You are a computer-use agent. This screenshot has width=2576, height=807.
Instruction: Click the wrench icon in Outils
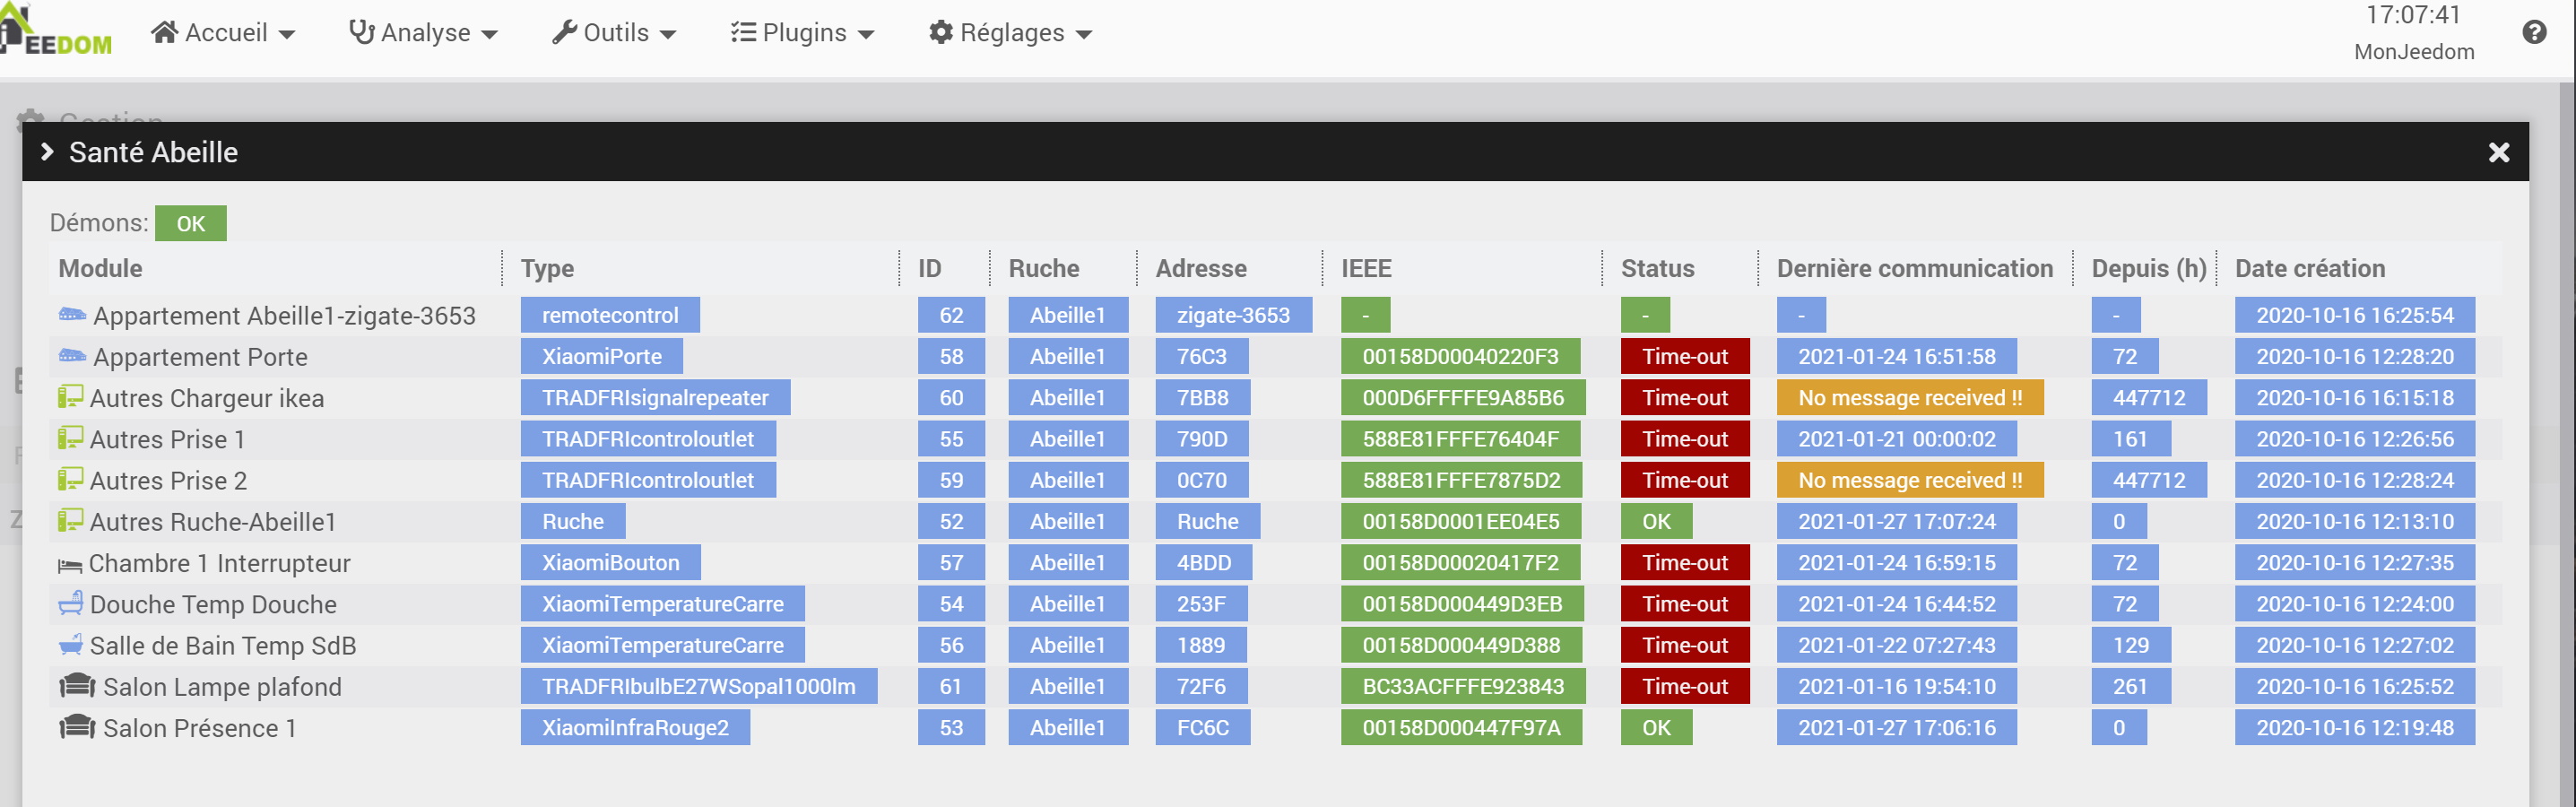567,31
